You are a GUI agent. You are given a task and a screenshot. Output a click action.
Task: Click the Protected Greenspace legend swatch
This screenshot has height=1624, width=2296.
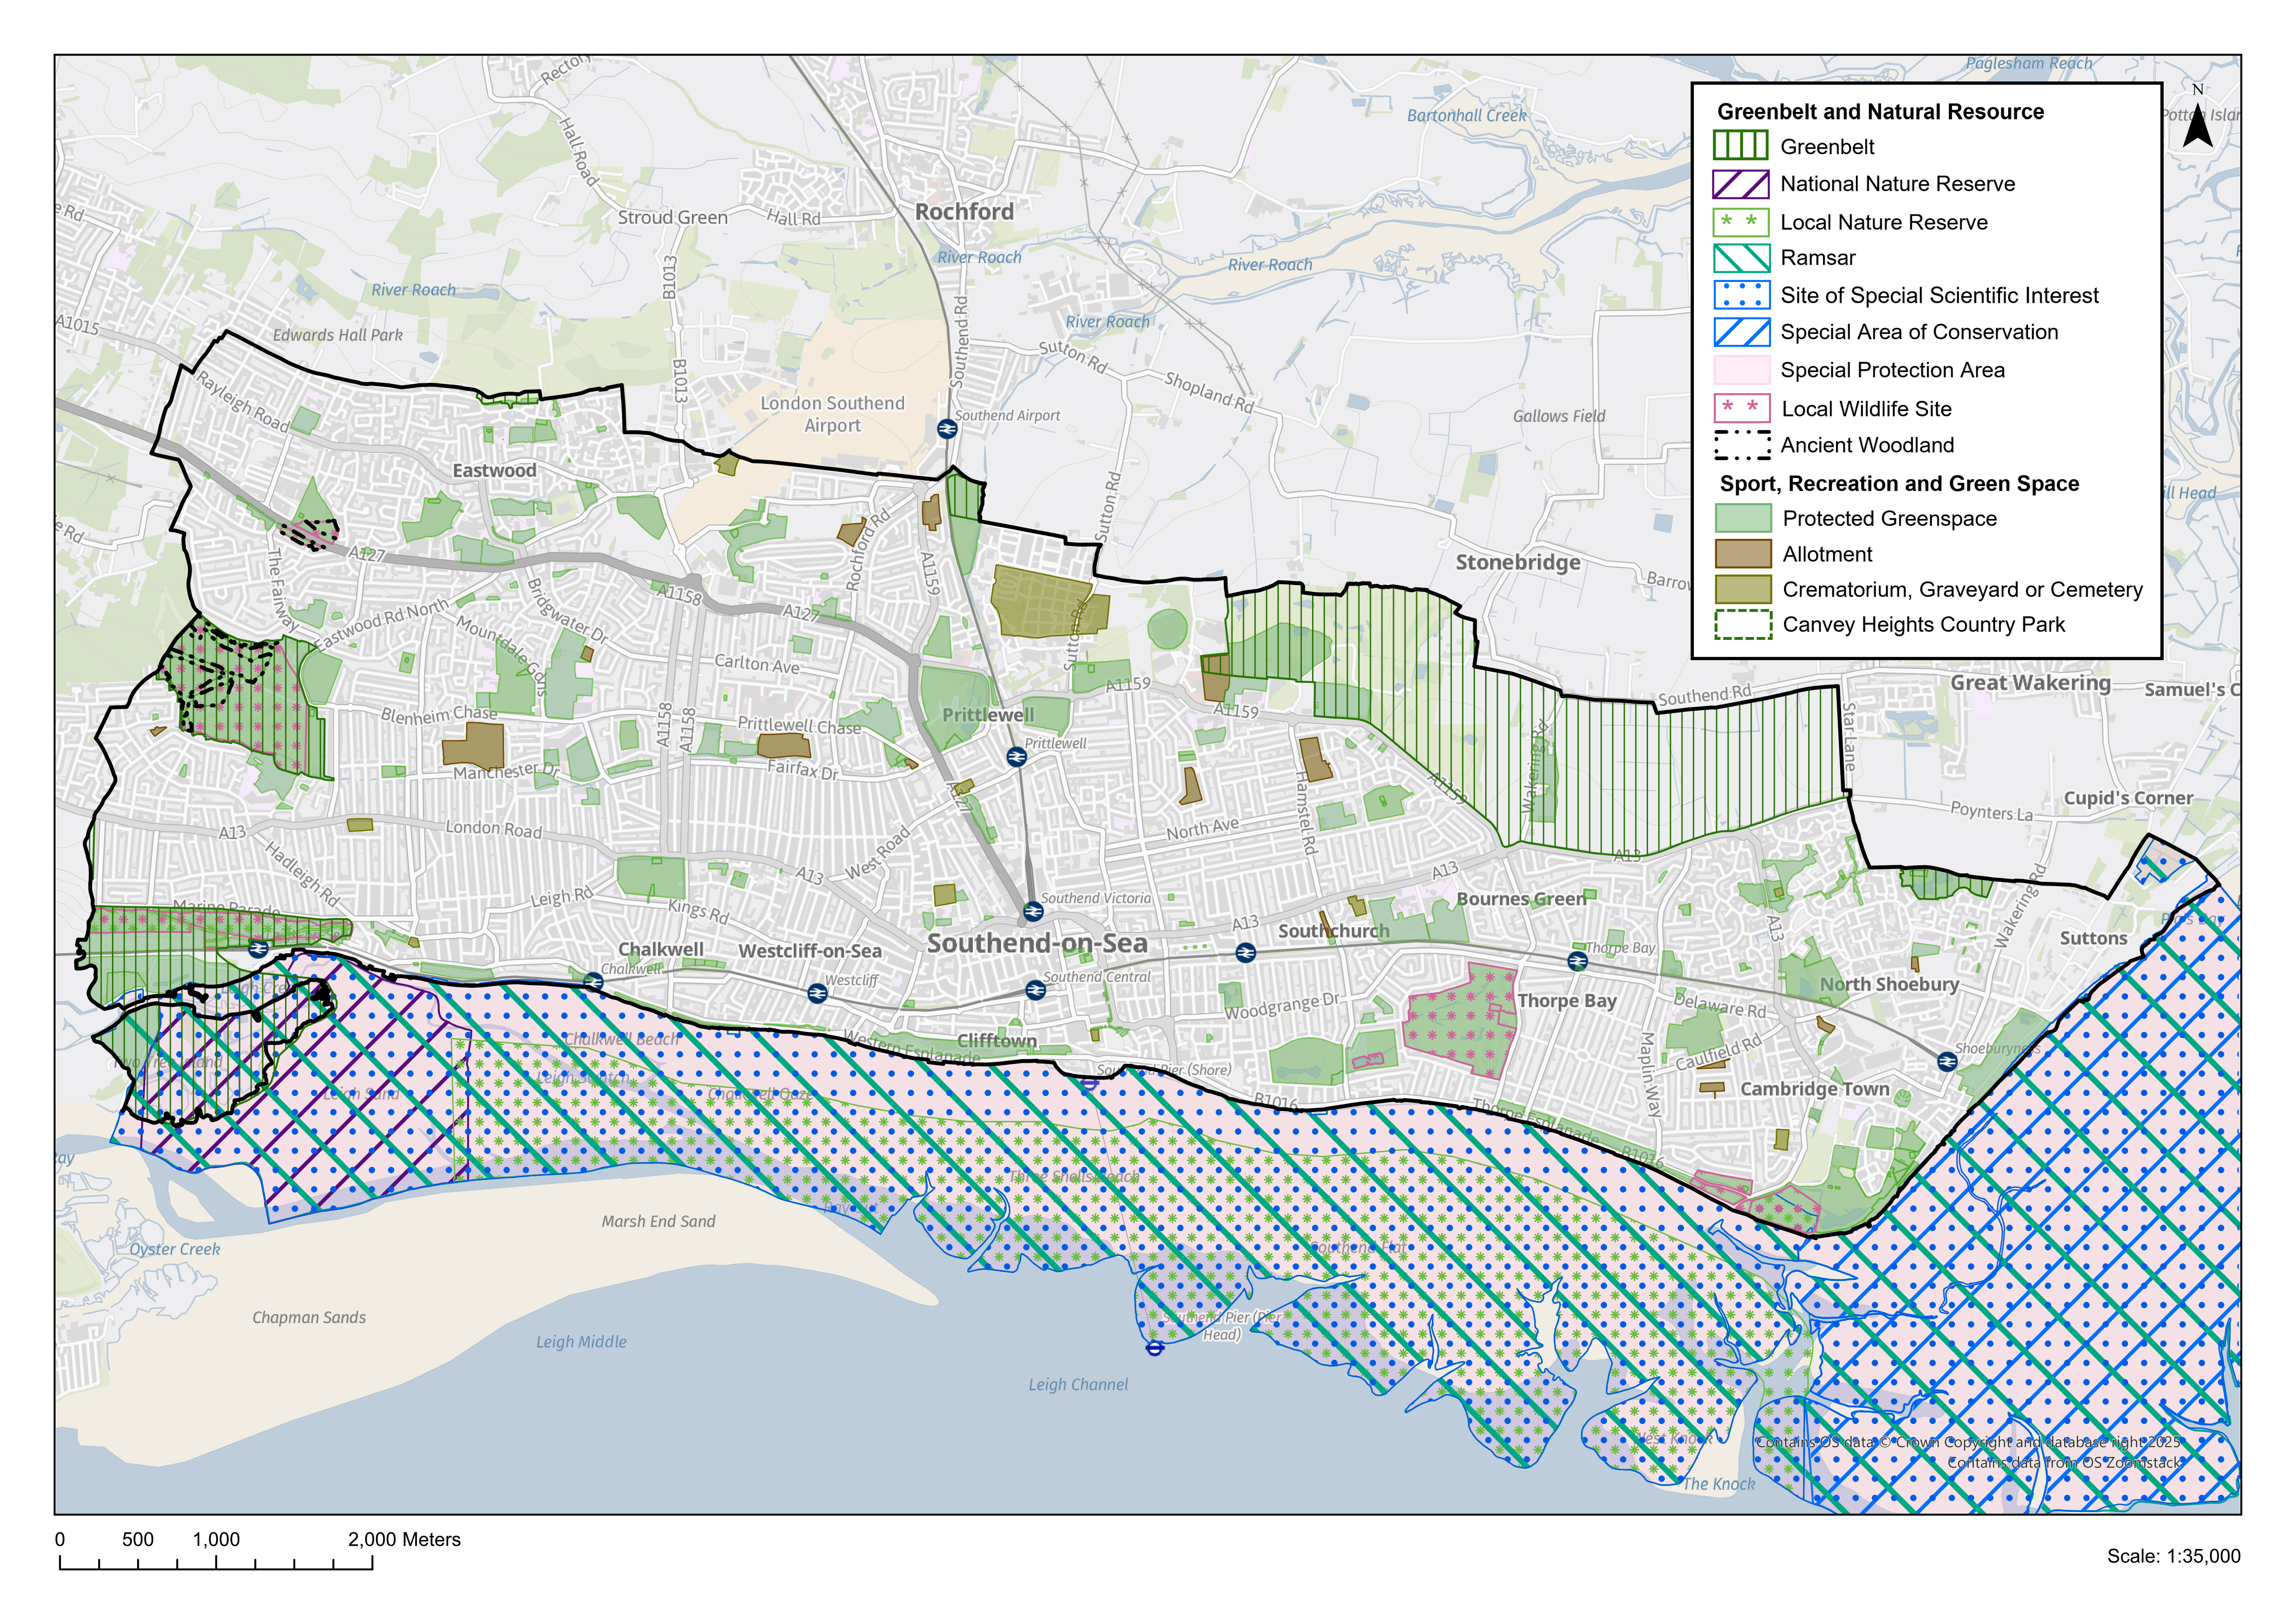(1743, 518)
